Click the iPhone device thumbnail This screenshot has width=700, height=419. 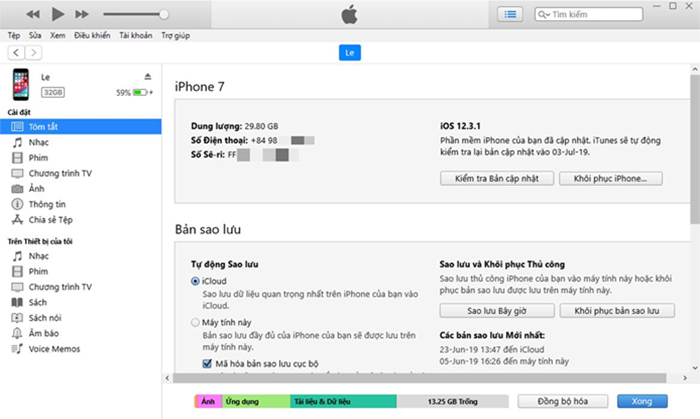click(21, 84)
